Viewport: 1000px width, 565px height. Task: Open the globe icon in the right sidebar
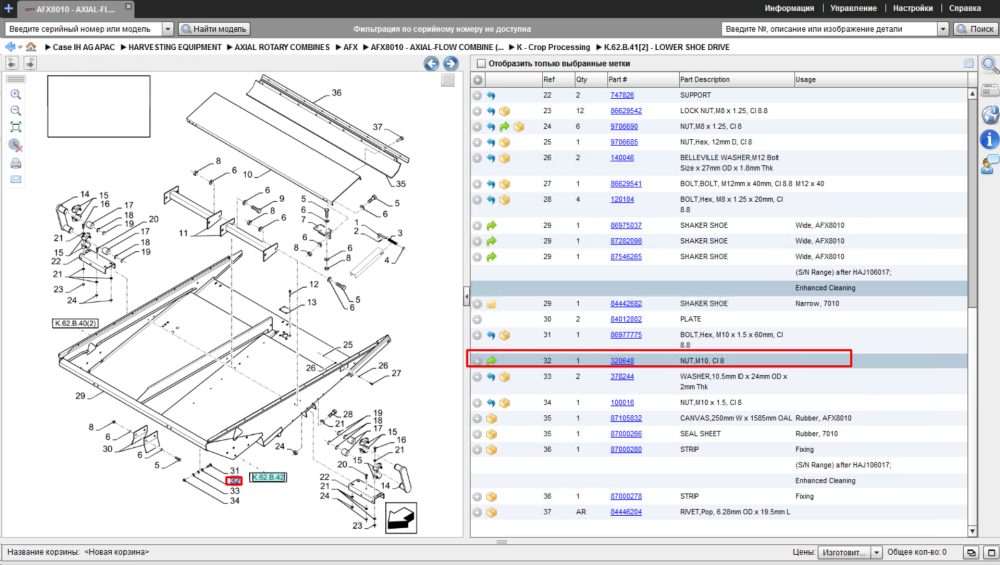pyautogui.click(x=990, y=115)
